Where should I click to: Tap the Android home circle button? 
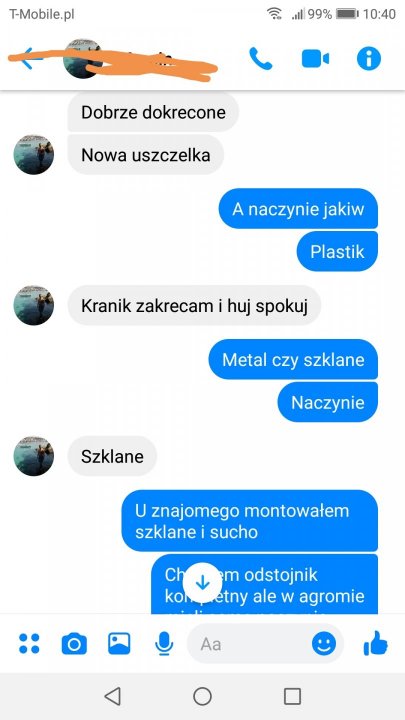click(202, 696)
